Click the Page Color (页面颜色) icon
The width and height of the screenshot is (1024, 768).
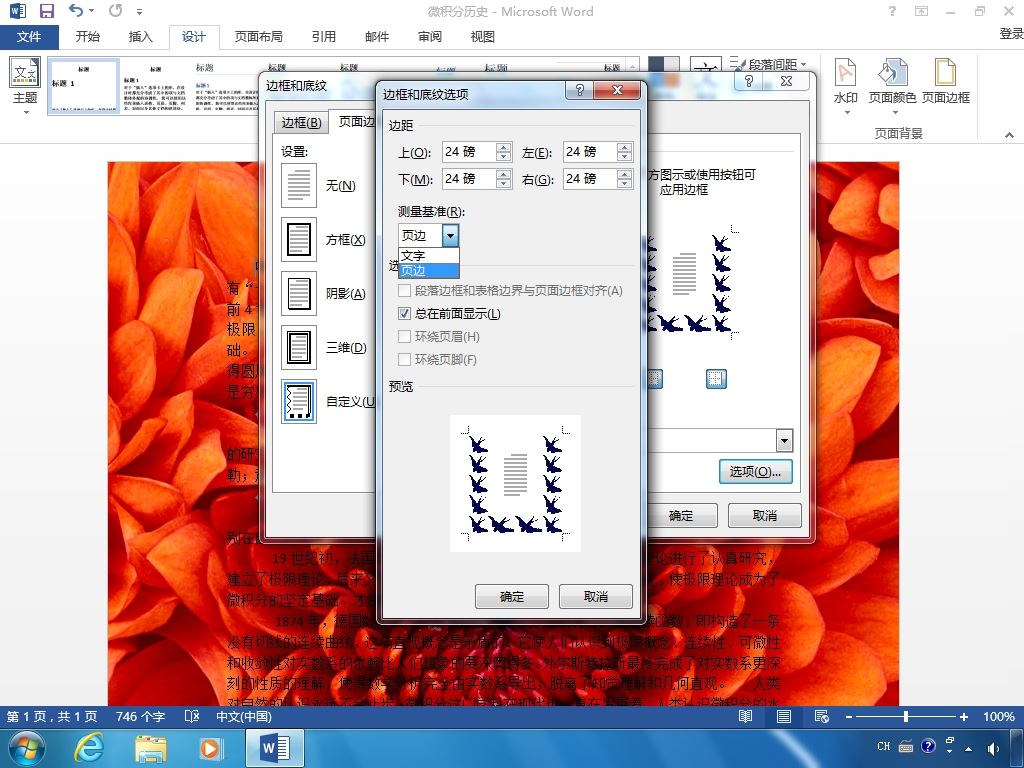892,72
